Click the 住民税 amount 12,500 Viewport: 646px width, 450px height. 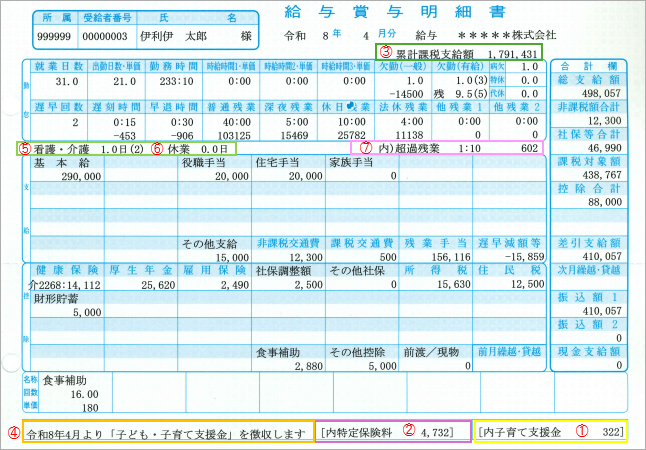tap(517, 285)
